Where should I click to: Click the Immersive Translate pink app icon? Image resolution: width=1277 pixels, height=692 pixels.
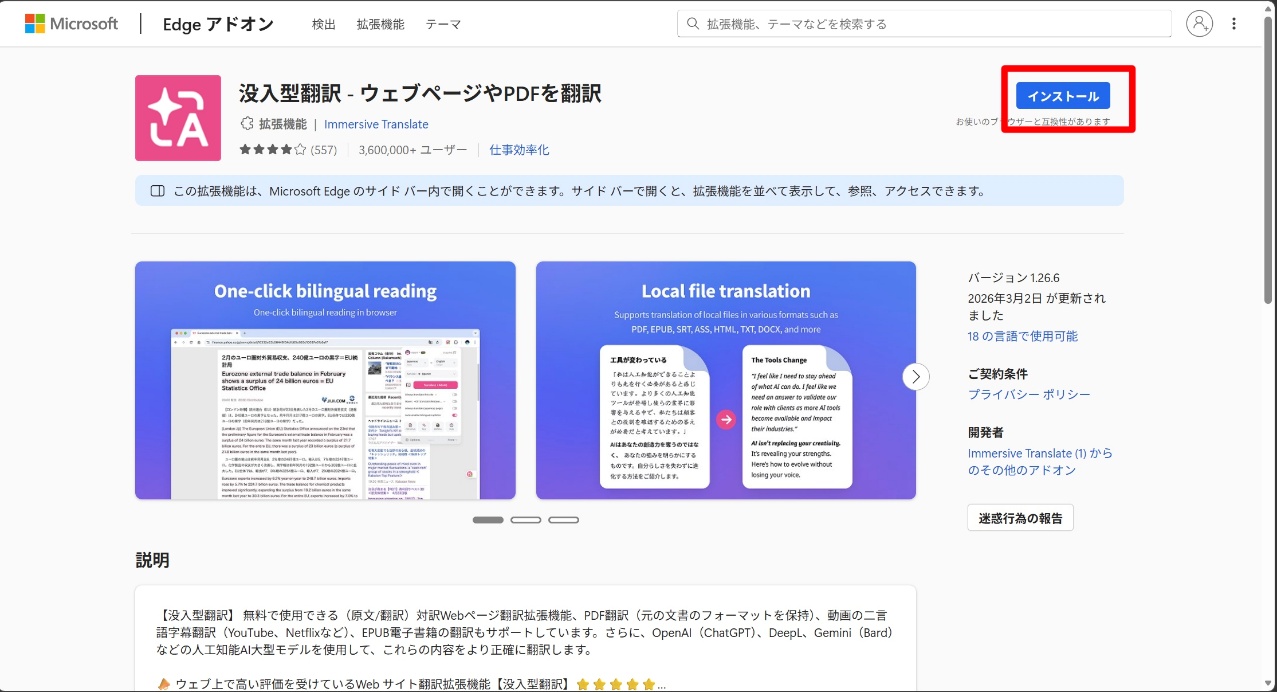tap(178, 118)
